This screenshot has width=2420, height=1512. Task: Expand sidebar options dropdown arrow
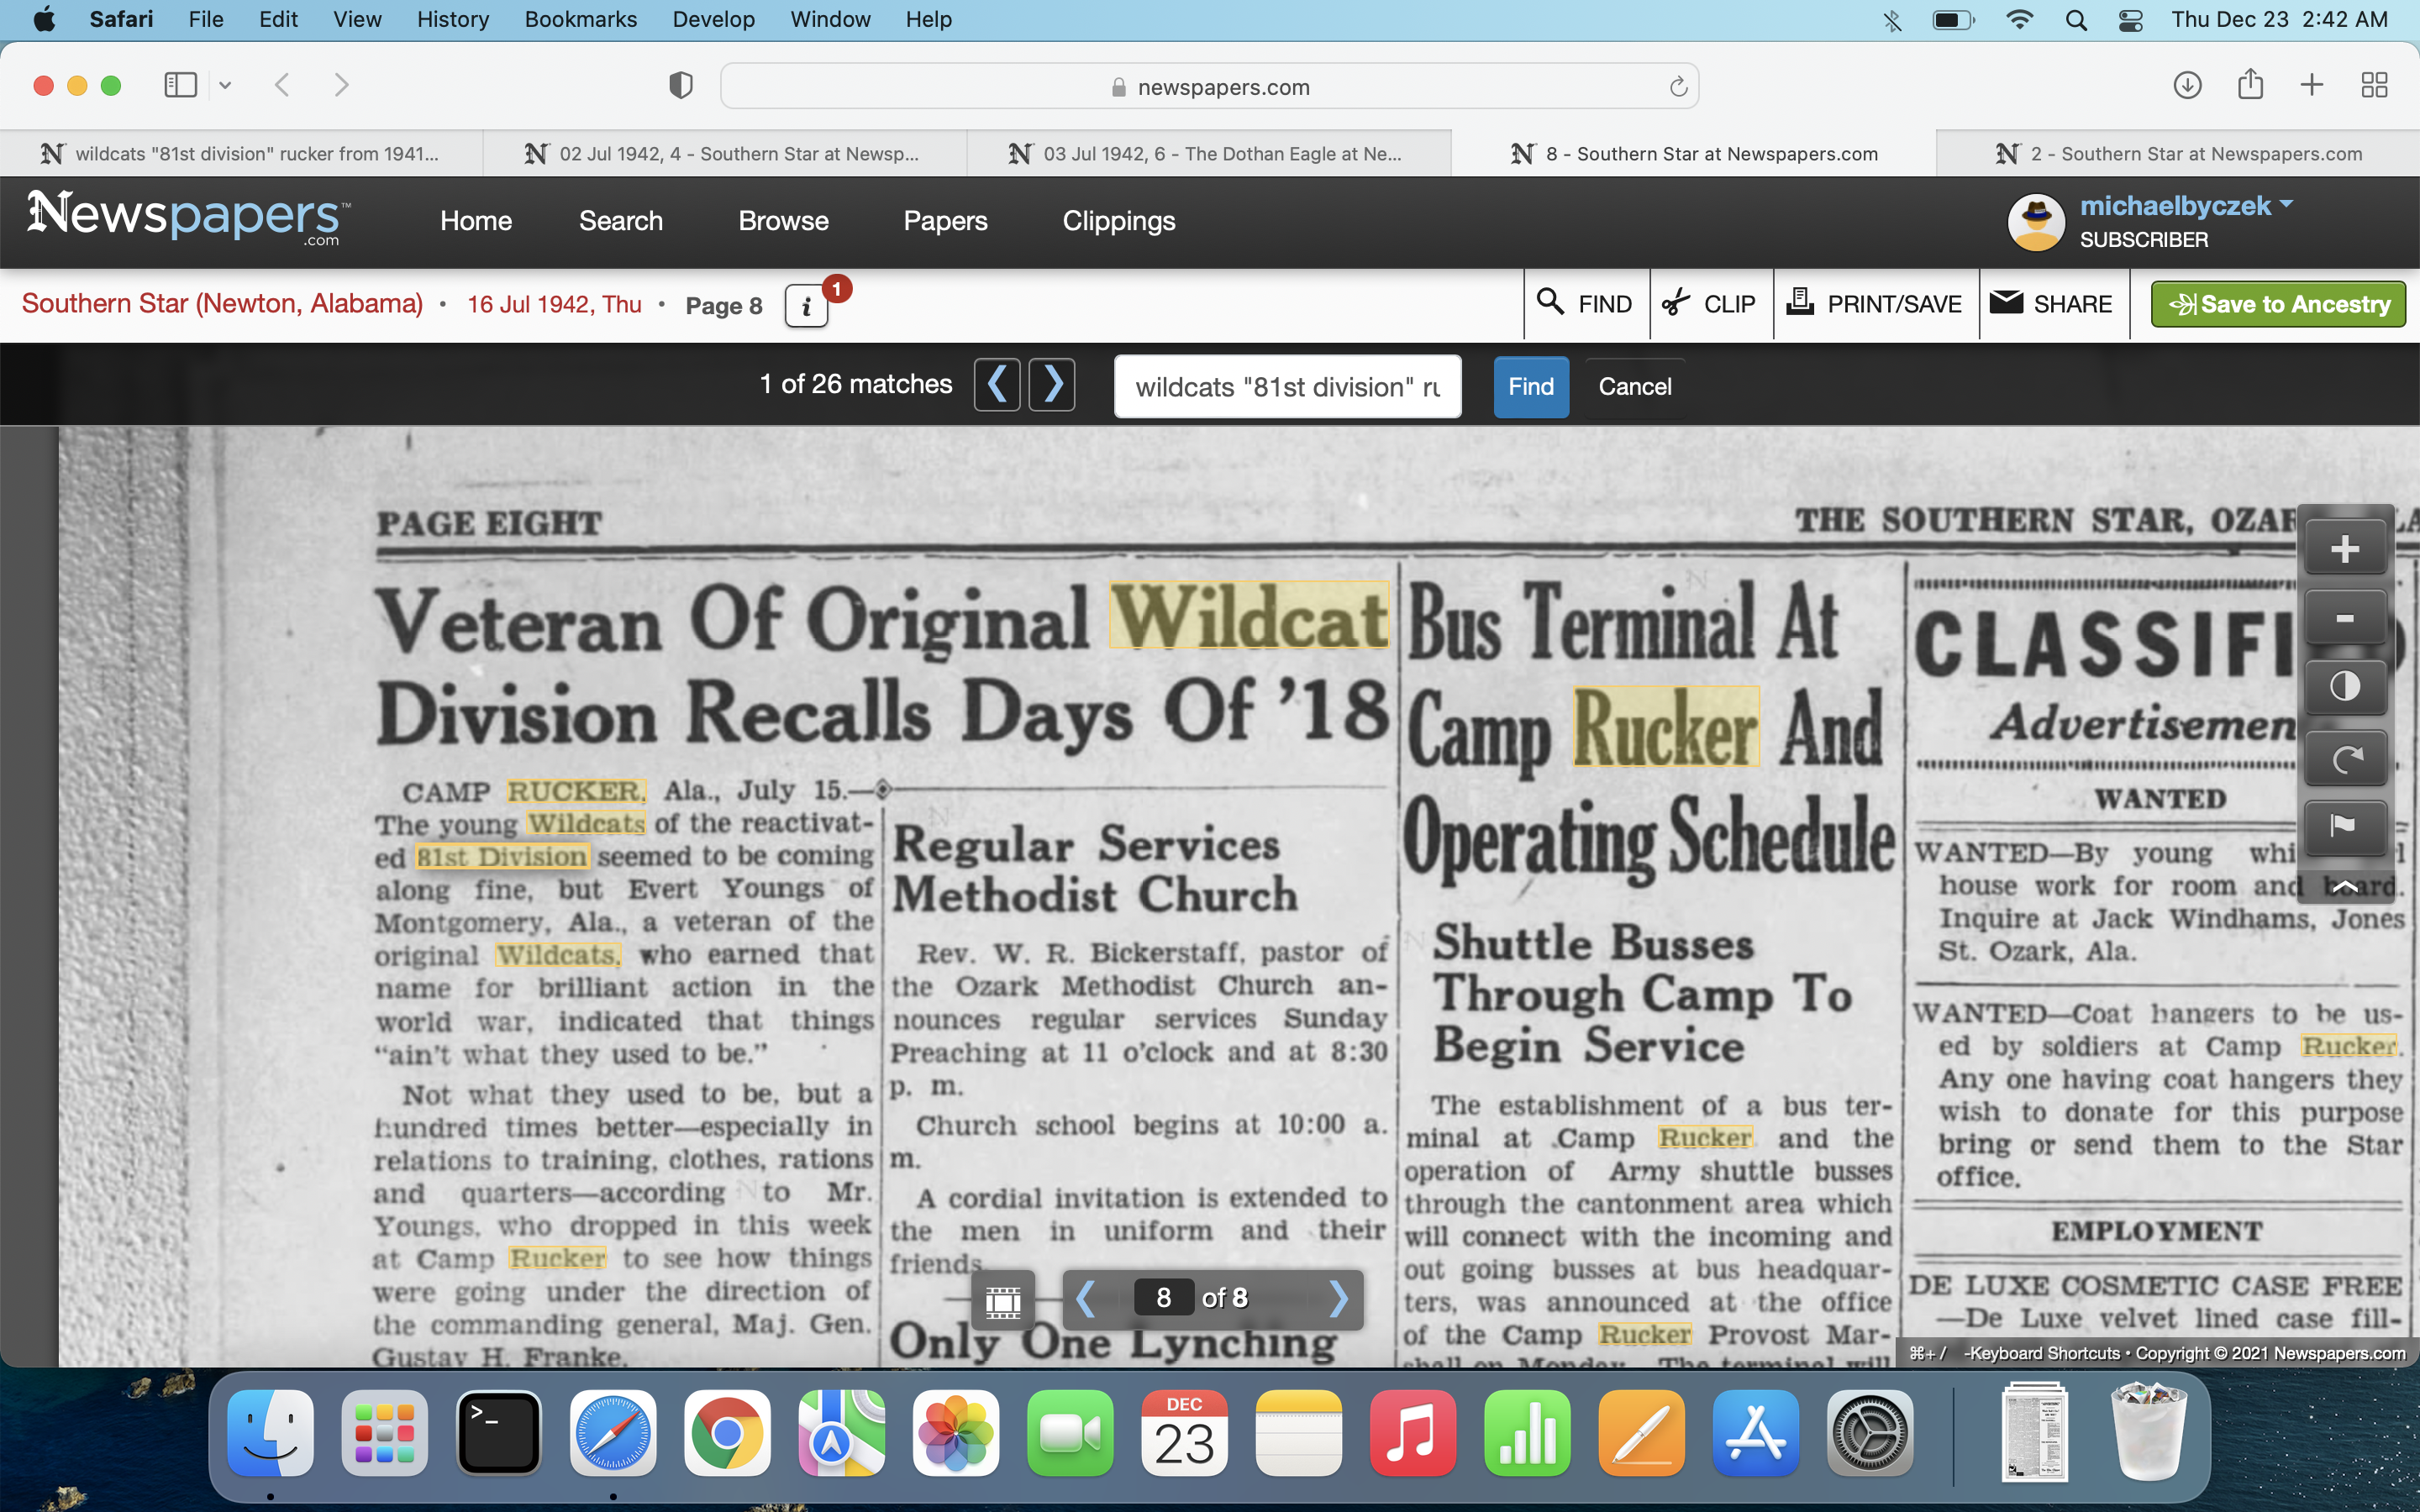[226, 85]
